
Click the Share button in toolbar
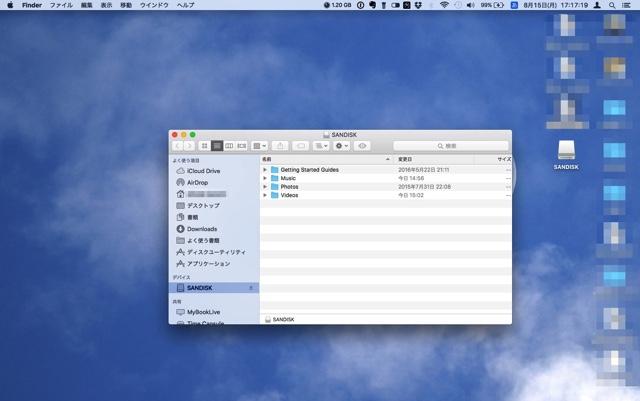coord(281,146)
